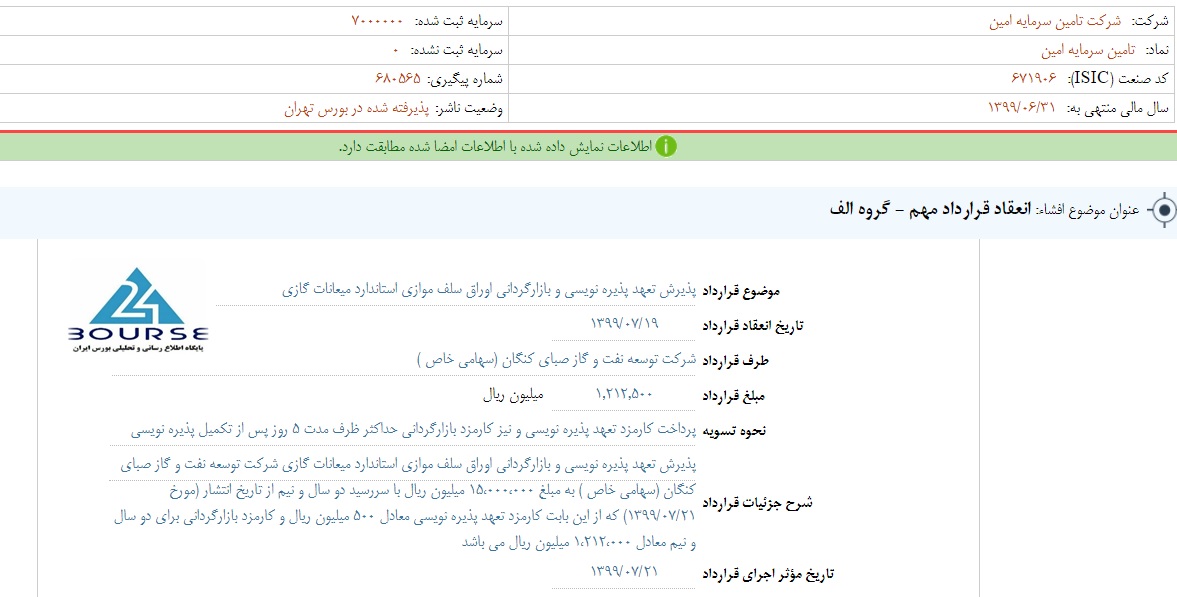This screenshot has width=1177, height=597.
Task: Click the 'شرح جزئیات قرارداد' field label
Action: (x=757, y=503)
